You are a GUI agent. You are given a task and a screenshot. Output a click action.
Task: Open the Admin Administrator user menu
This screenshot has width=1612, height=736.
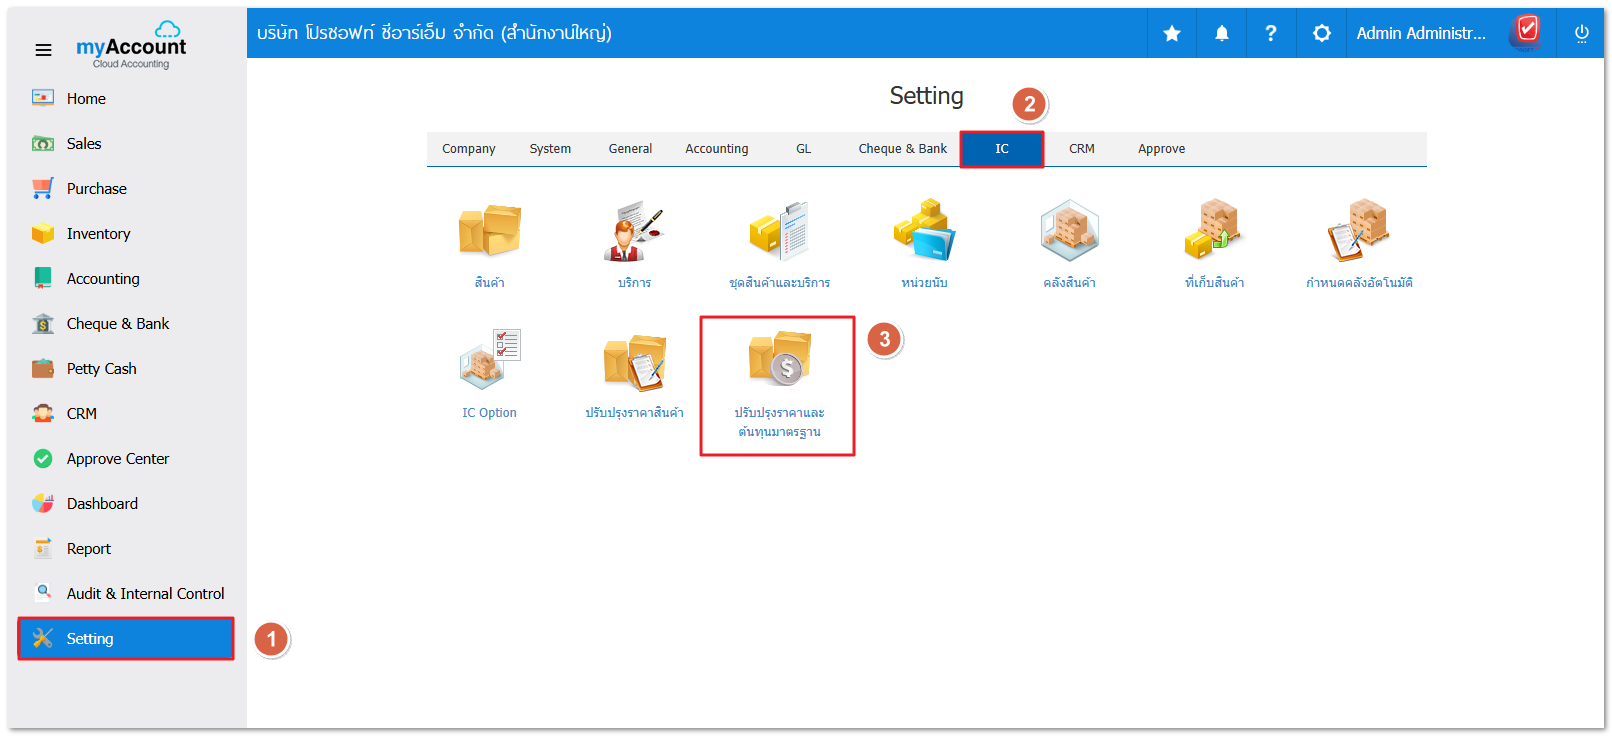tap(1421, 34)
